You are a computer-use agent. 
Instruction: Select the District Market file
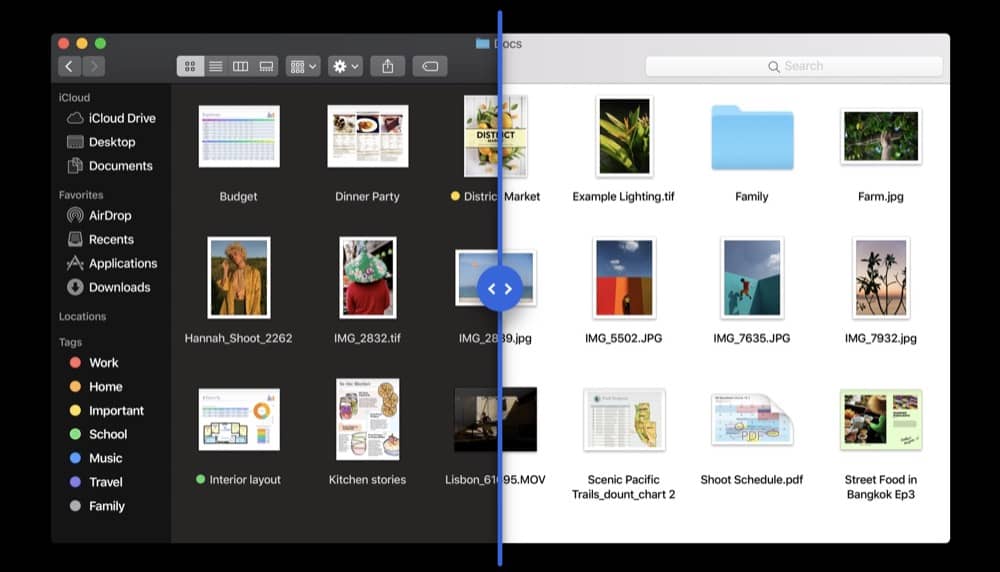pos(496,136)
